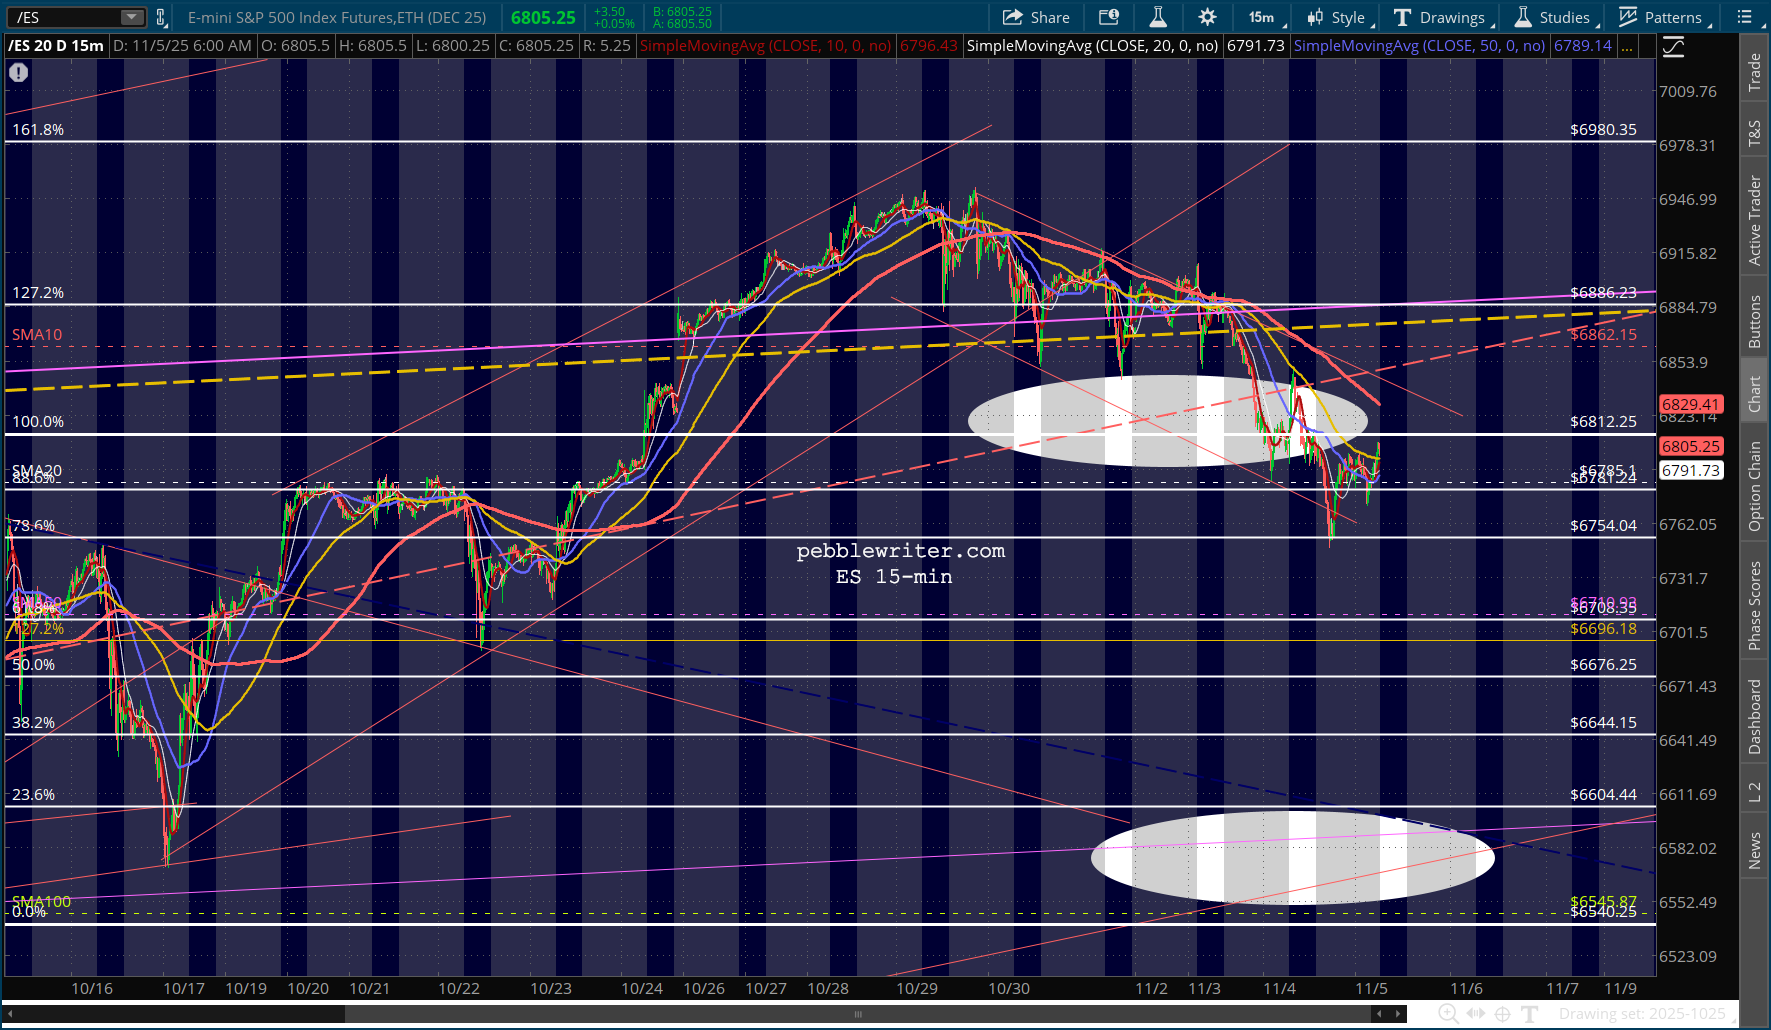1771x1030 pixels.
Task: Click the SimpleMovingAvg (CLOSE, 50, 0, no) label
Action: [1419, 46]
